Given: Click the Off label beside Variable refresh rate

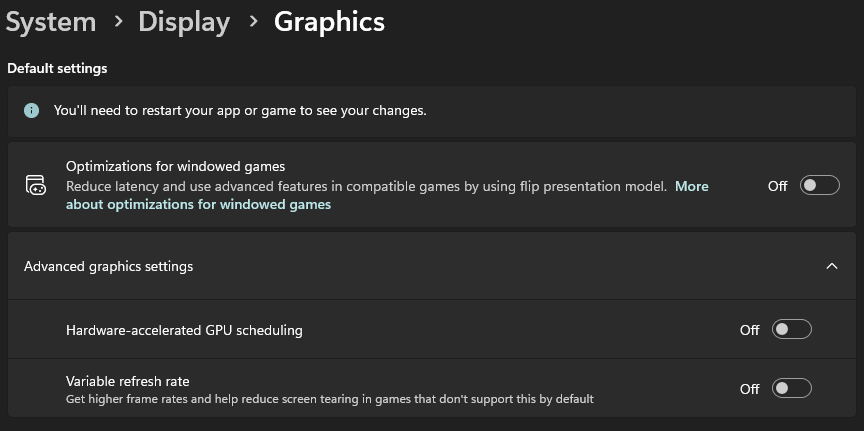Looking at the screenshot, I should click(x=749, y=388).
